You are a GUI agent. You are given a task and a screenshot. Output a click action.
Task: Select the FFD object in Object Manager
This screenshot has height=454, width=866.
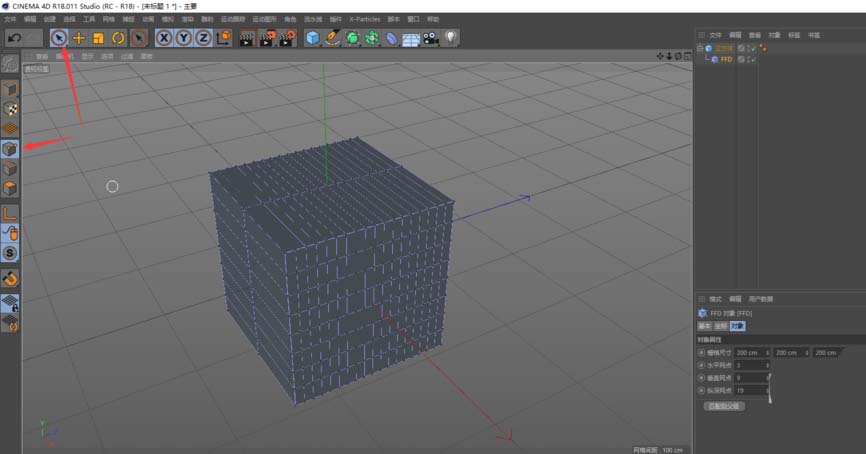point(726,59)
